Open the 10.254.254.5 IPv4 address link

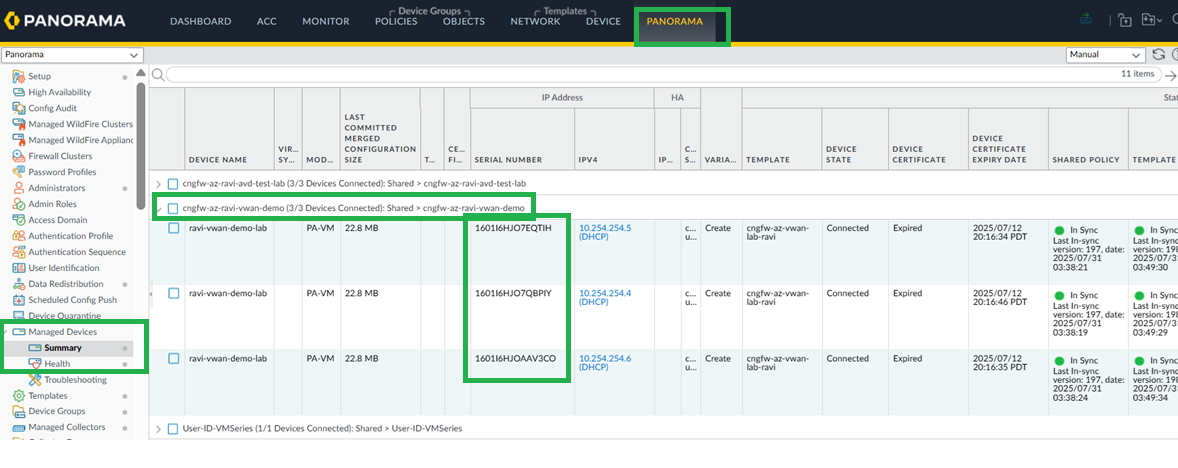(x=605, y=228)
